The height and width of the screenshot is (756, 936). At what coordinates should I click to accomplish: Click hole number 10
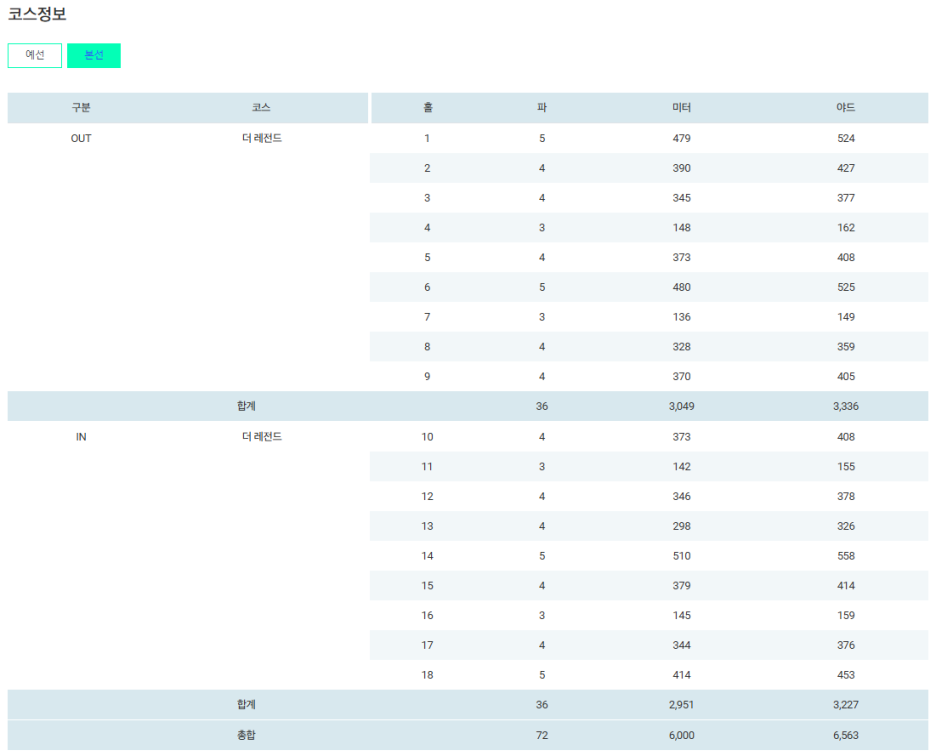427,437
